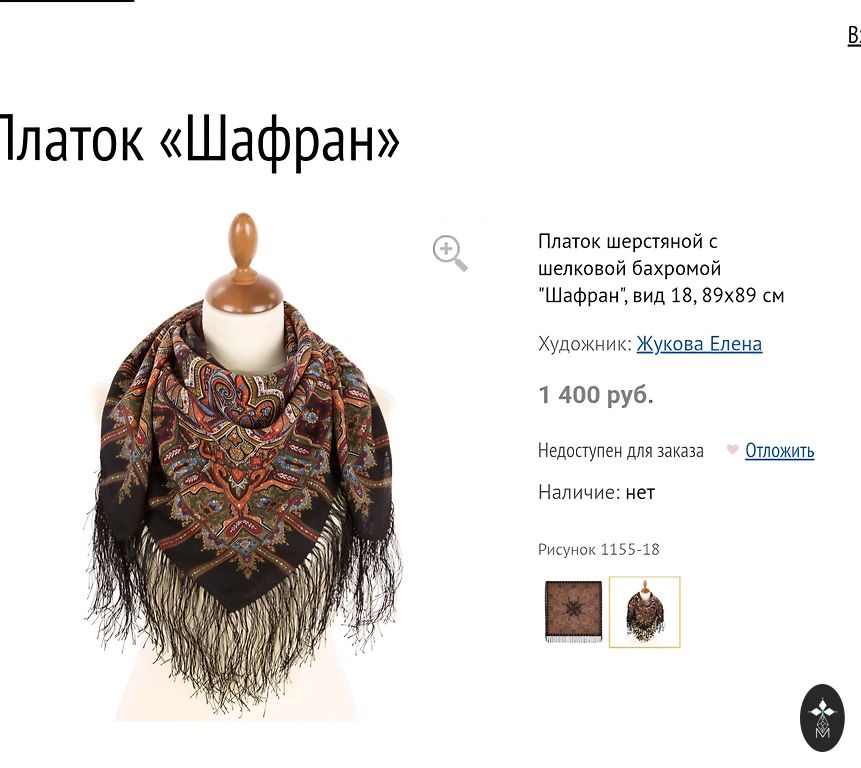Select the mannequin shawl thumbnail
This screenshot has height=768, width=861.
pos(645,612)
